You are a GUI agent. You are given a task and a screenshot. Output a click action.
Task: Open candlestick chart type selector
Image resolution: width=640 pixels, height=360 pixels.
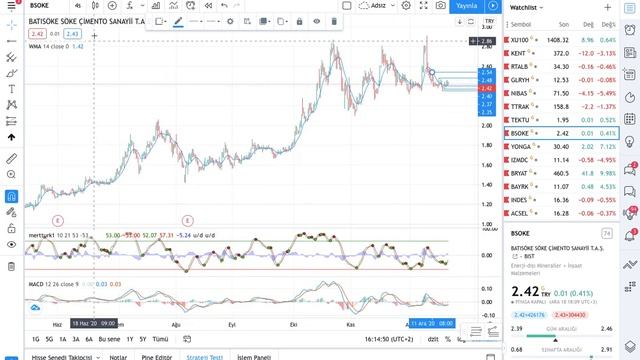tap(95, 6)
